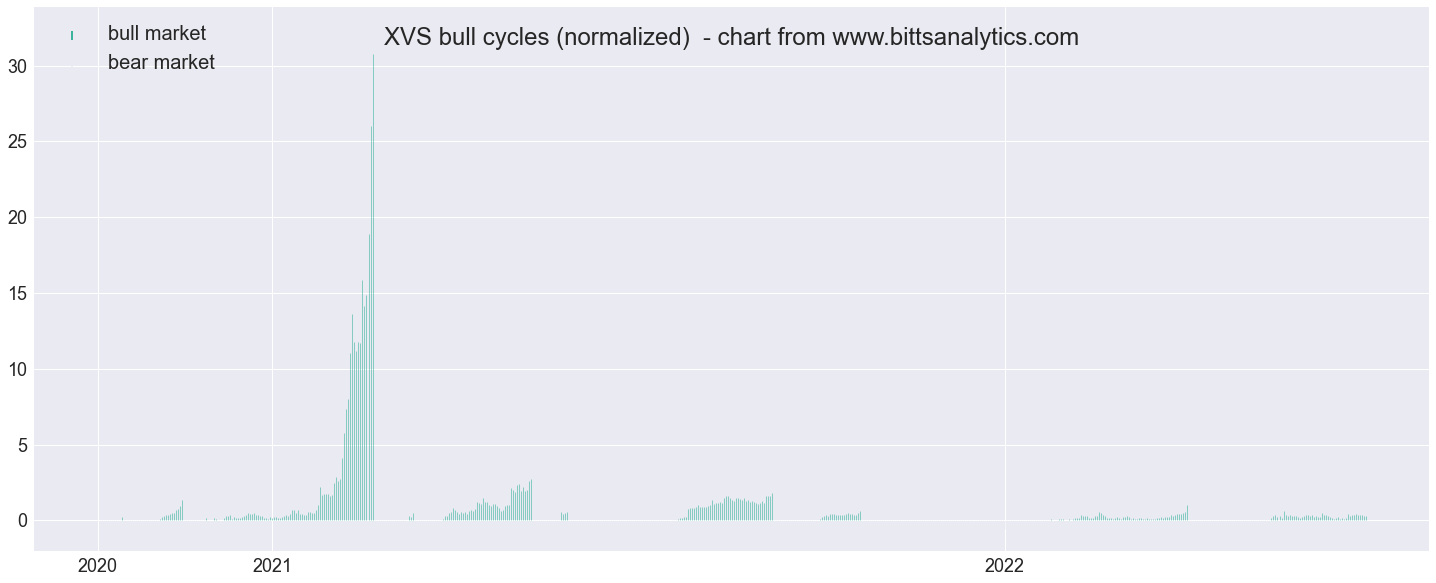The width and height of the screenshot is (1436, 583).
Task: Click the green bull cluster after 2022
Action: point(1319,516)
